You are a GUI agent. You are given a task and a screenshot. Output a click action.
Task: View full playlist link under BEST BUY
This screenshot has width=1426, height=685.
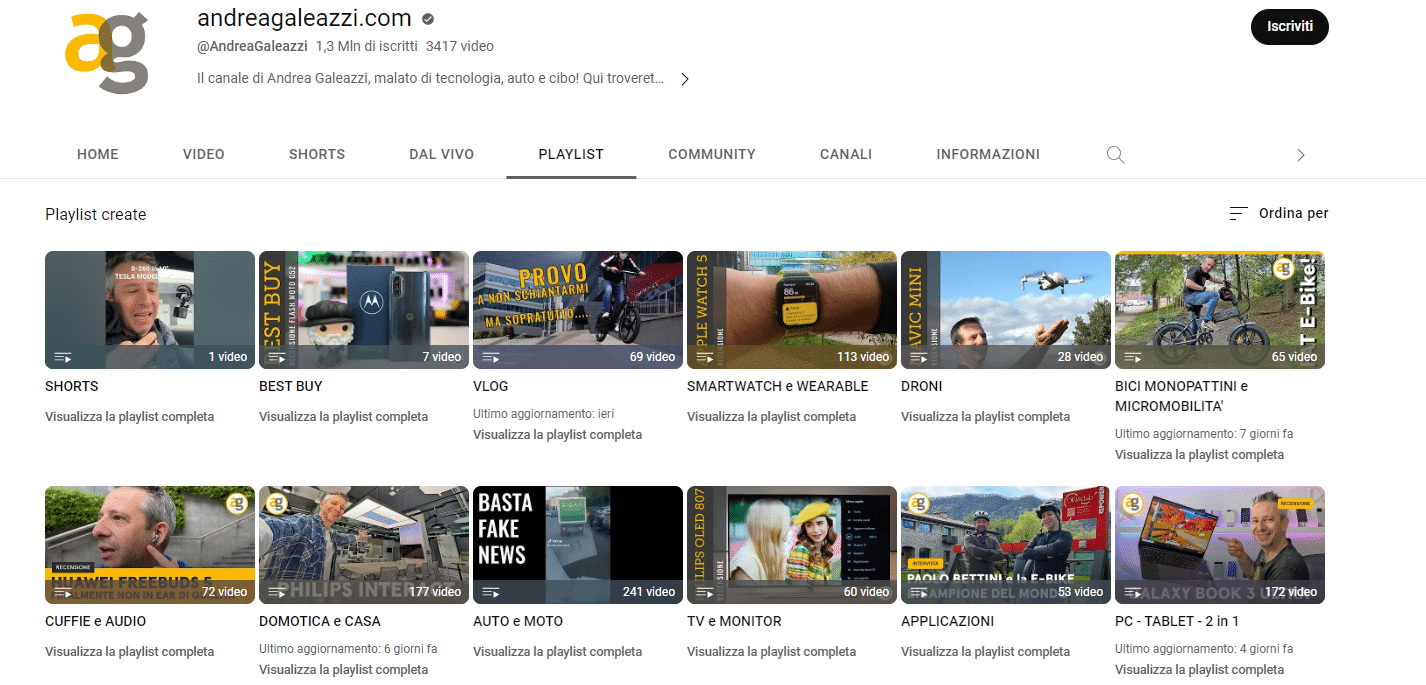tap(343, 417)
